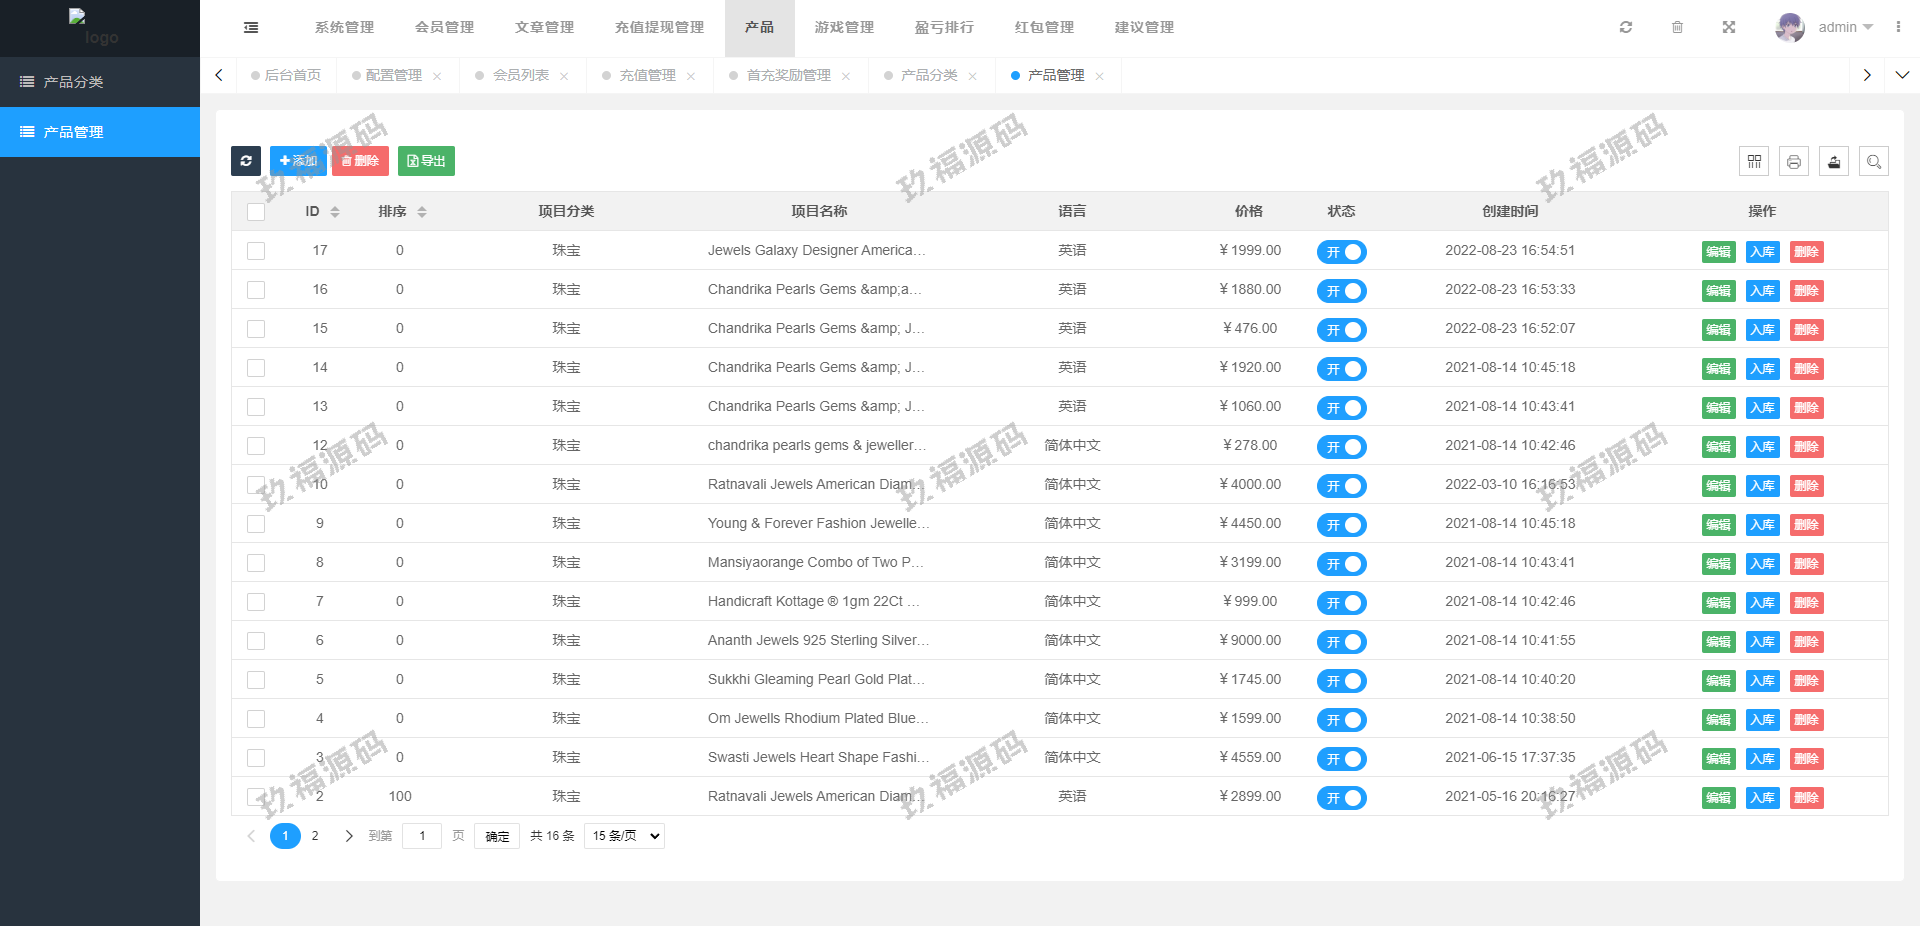1920x926 pixels.
Task: Click the trash icon in the top header
Action: (1677, 28)
